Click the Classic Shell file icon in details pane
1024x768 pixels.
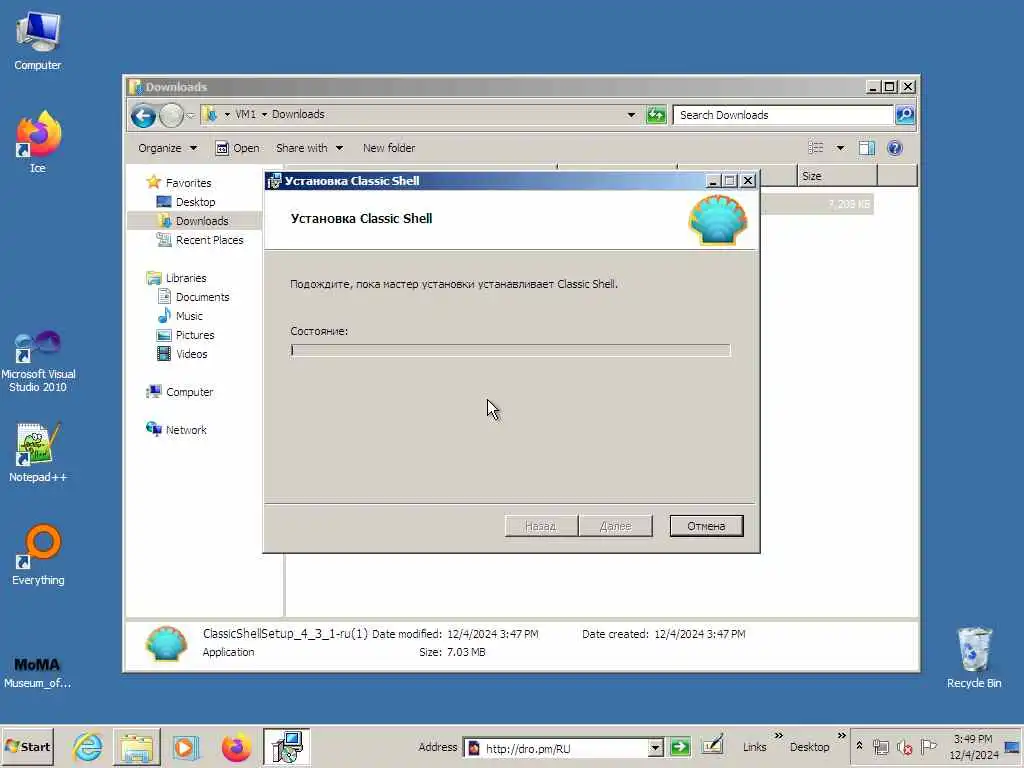tap(166, 643)
